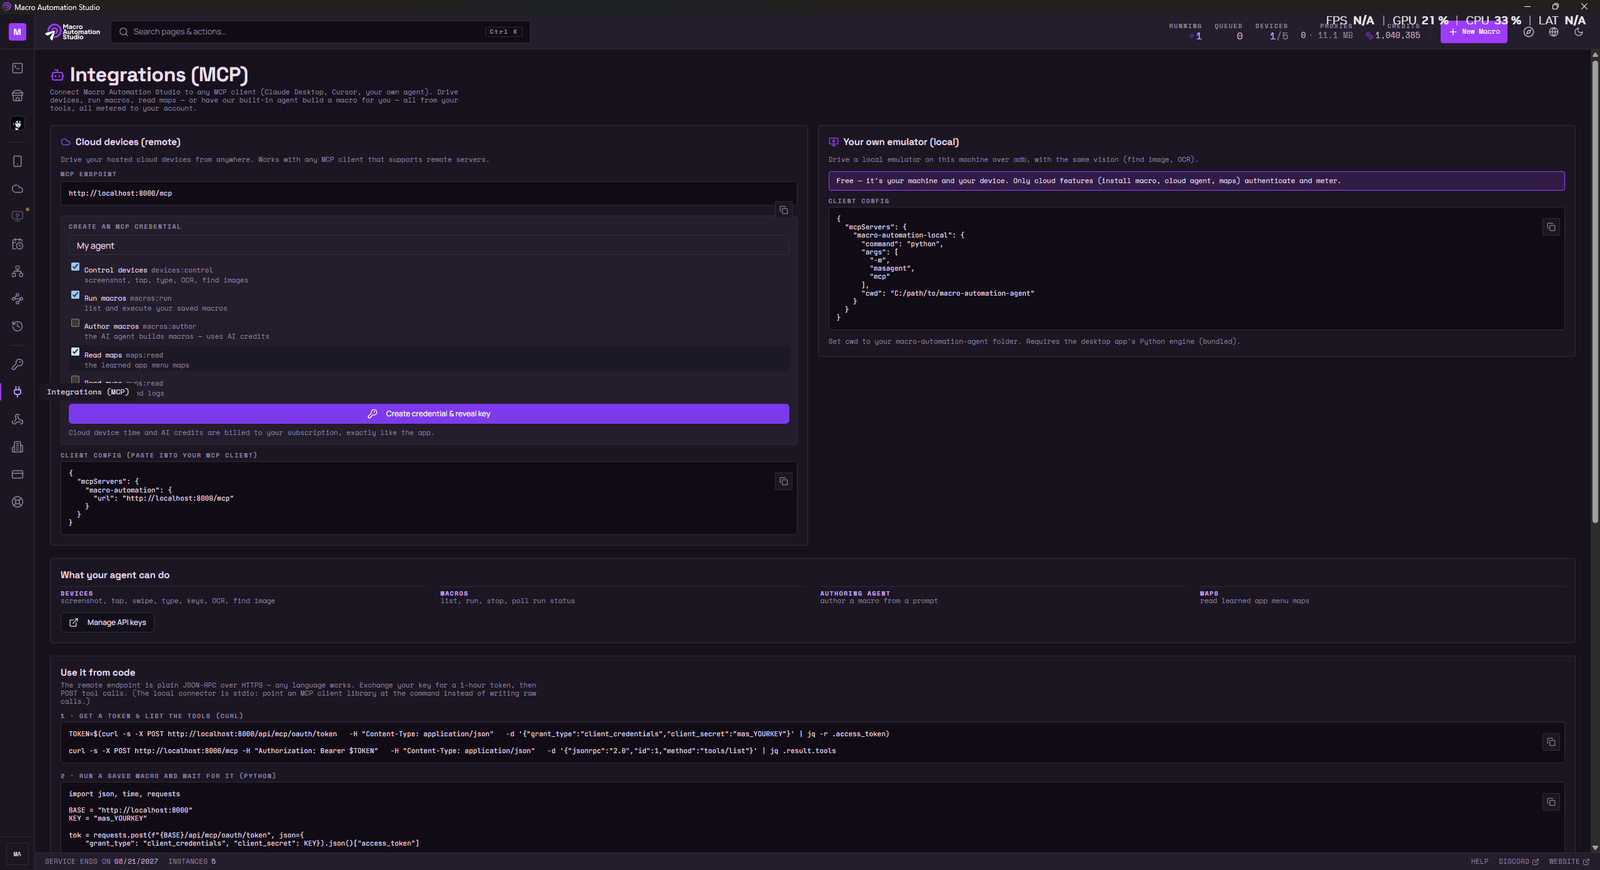Copy the MCP endpoint URL
Screen dimensions: 1600x870
coord(784,210)
